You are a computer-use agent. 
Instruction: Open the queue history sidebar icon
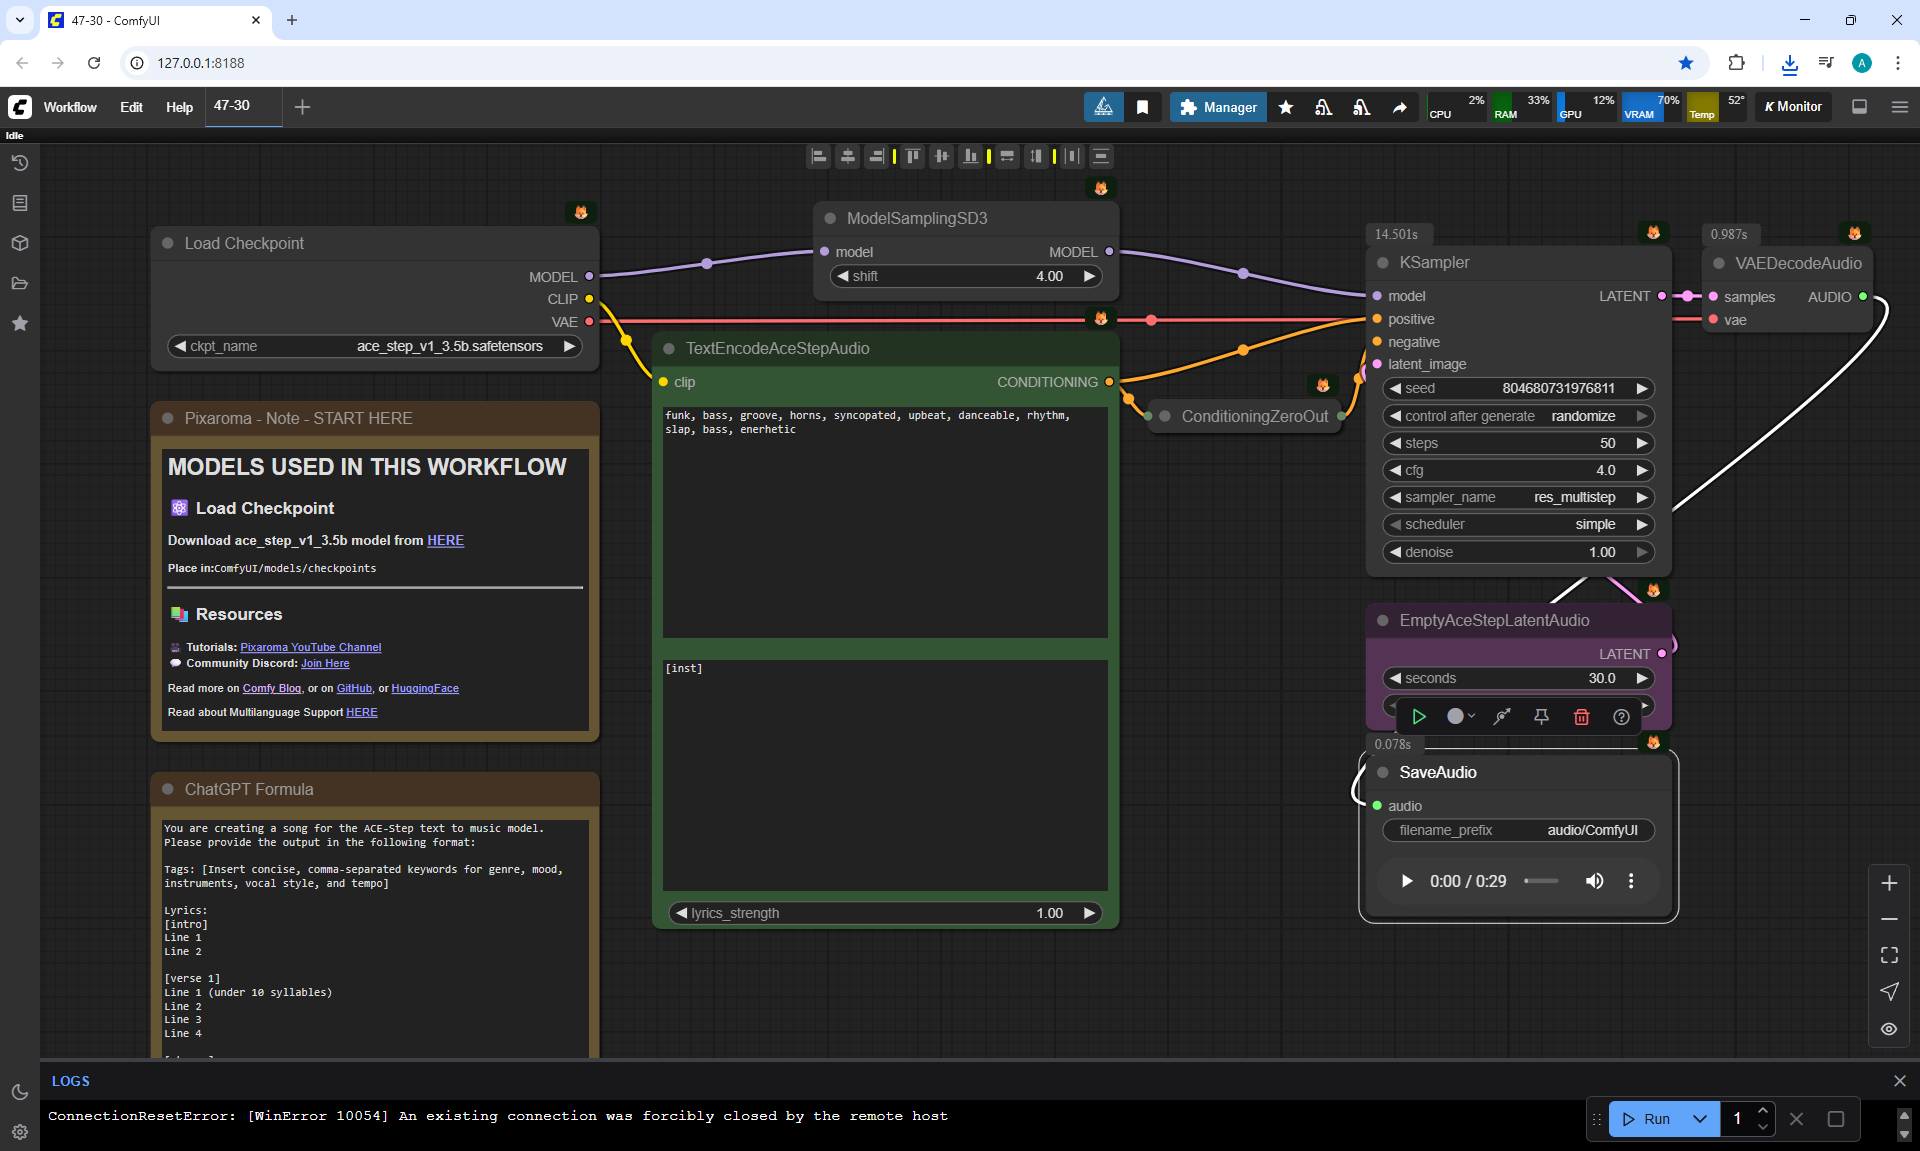click(20, 163)
